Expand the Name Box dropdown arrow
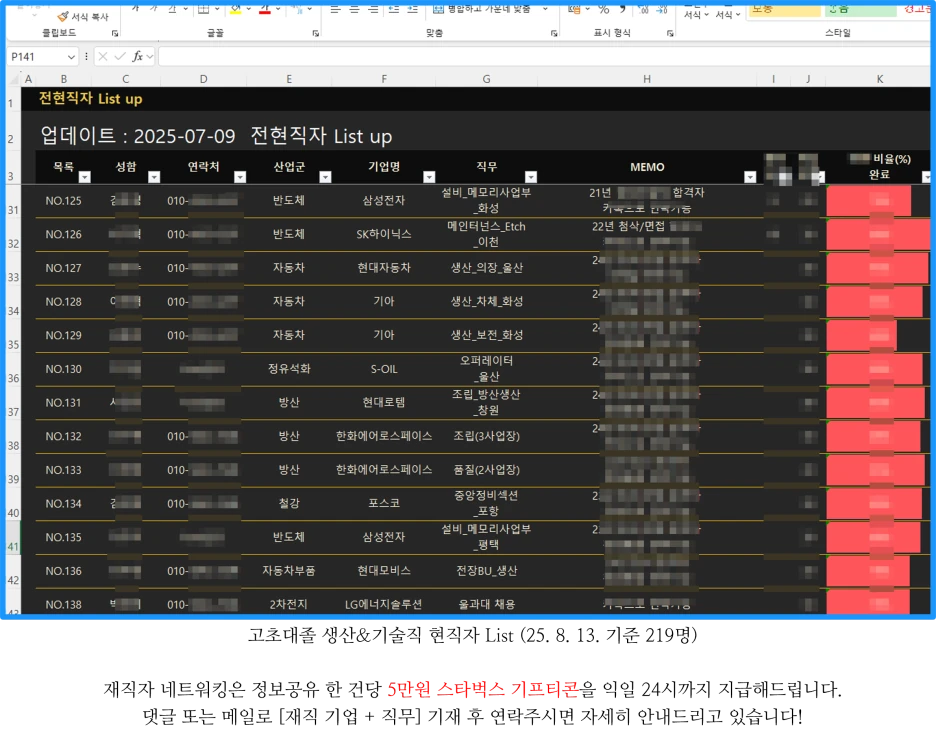The height and width of the screenshot is (739, 936). pos(71,57)
